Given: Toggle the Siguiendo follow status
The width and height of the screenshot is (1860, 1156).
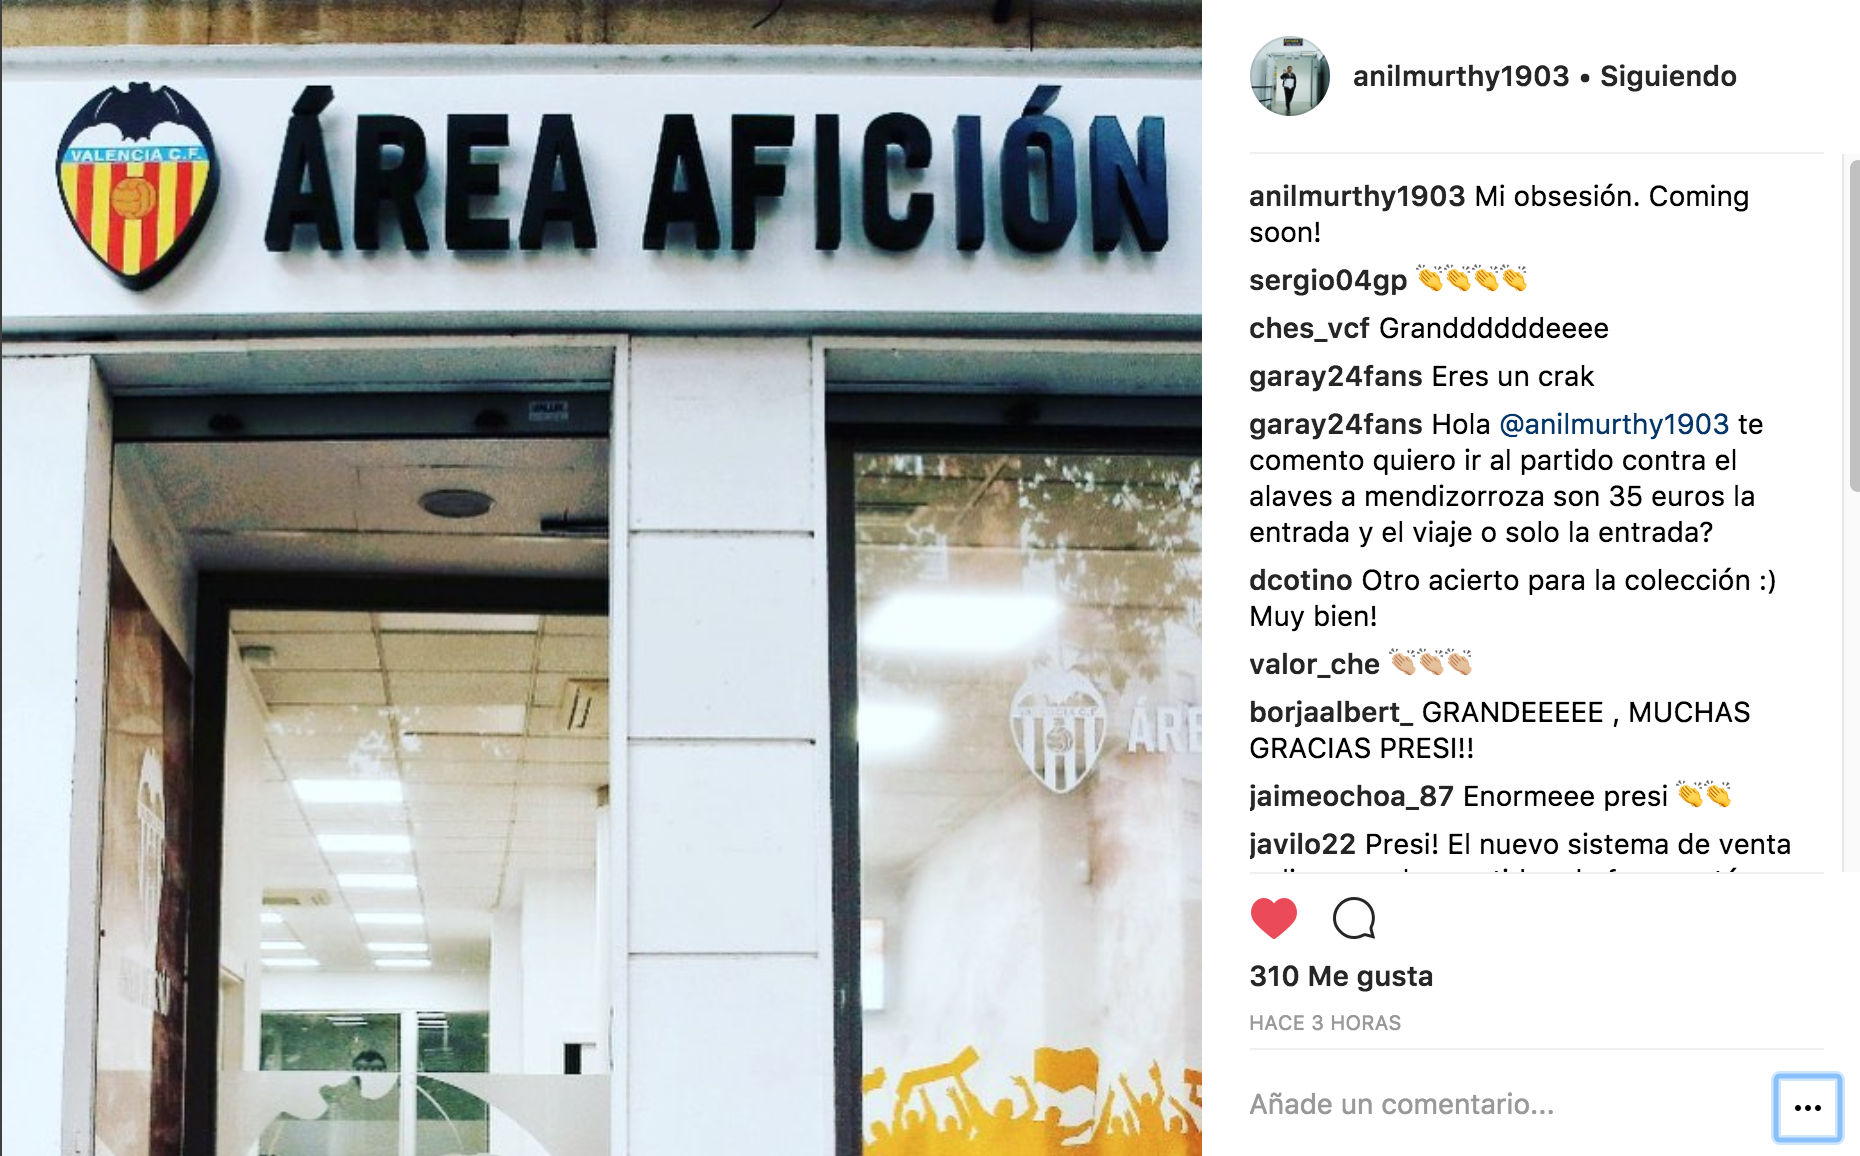Looking at the screenshot, I should coord(1668,76).
